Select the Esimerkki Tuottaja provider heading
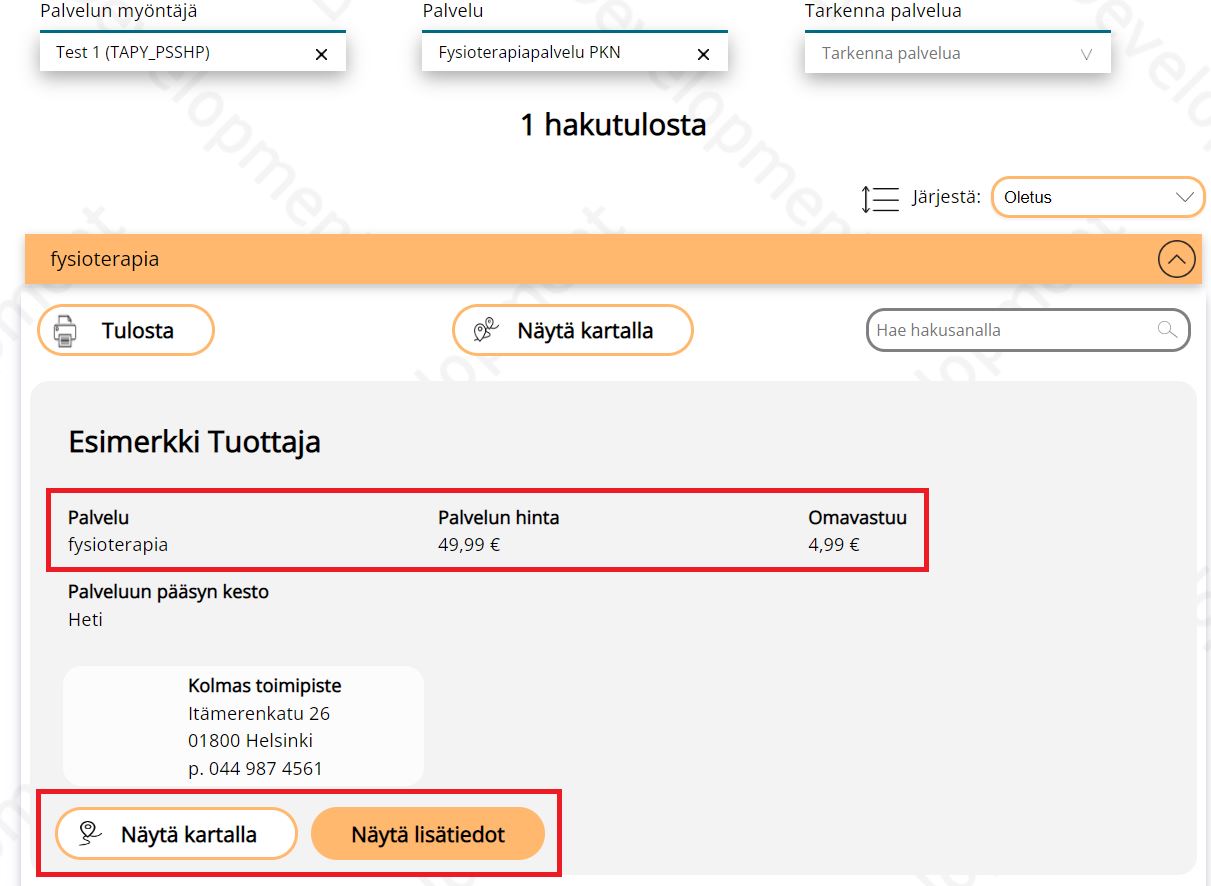 tap(194, 442)
